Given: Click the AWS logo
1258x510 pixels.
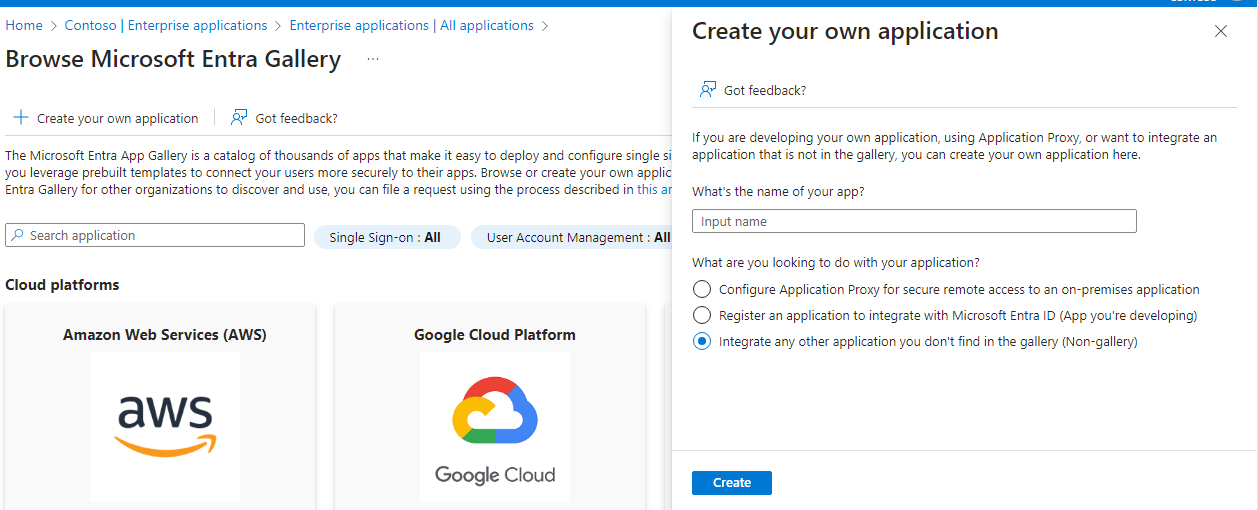Looking at the screenshot, I should tap(165, 427).
